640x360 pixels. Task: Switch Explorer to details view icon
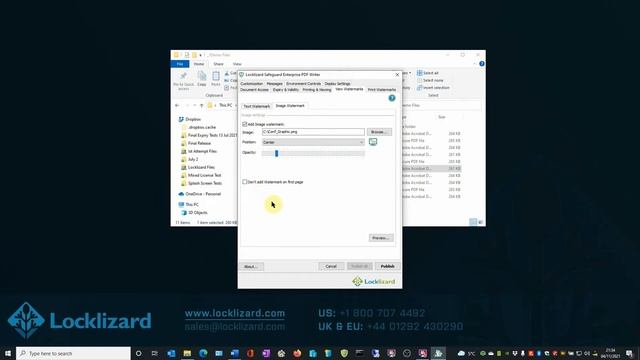[x=473, y=222]
